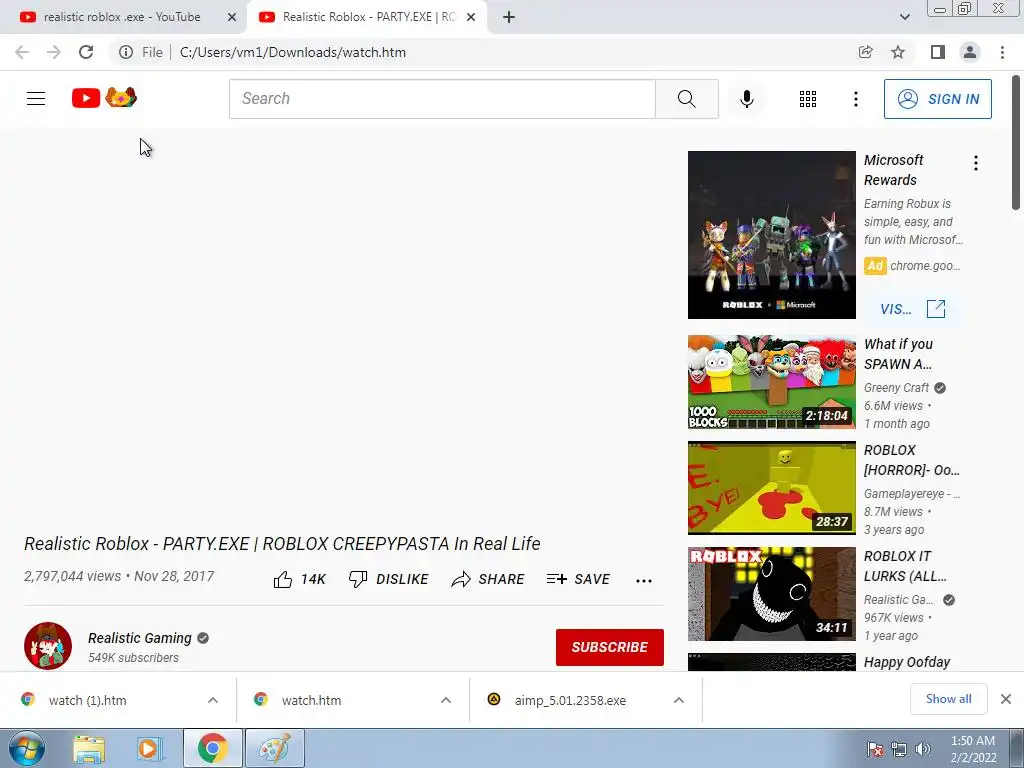Close the PARTY.EXE tab
Screen dimensions: 1024x768
(x=471, y=17)
